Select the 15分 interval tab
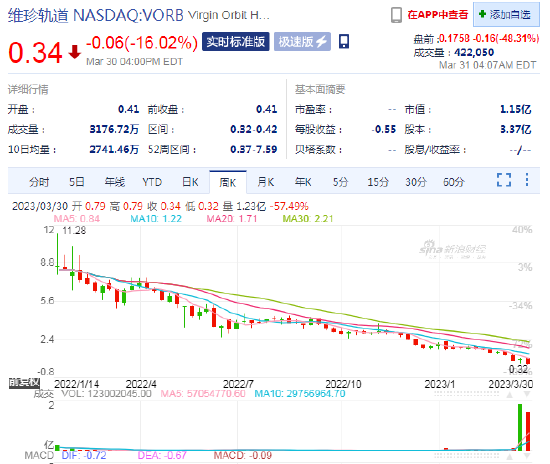The width and height of the screenshot is (550, 464). (x=378, y=182)
